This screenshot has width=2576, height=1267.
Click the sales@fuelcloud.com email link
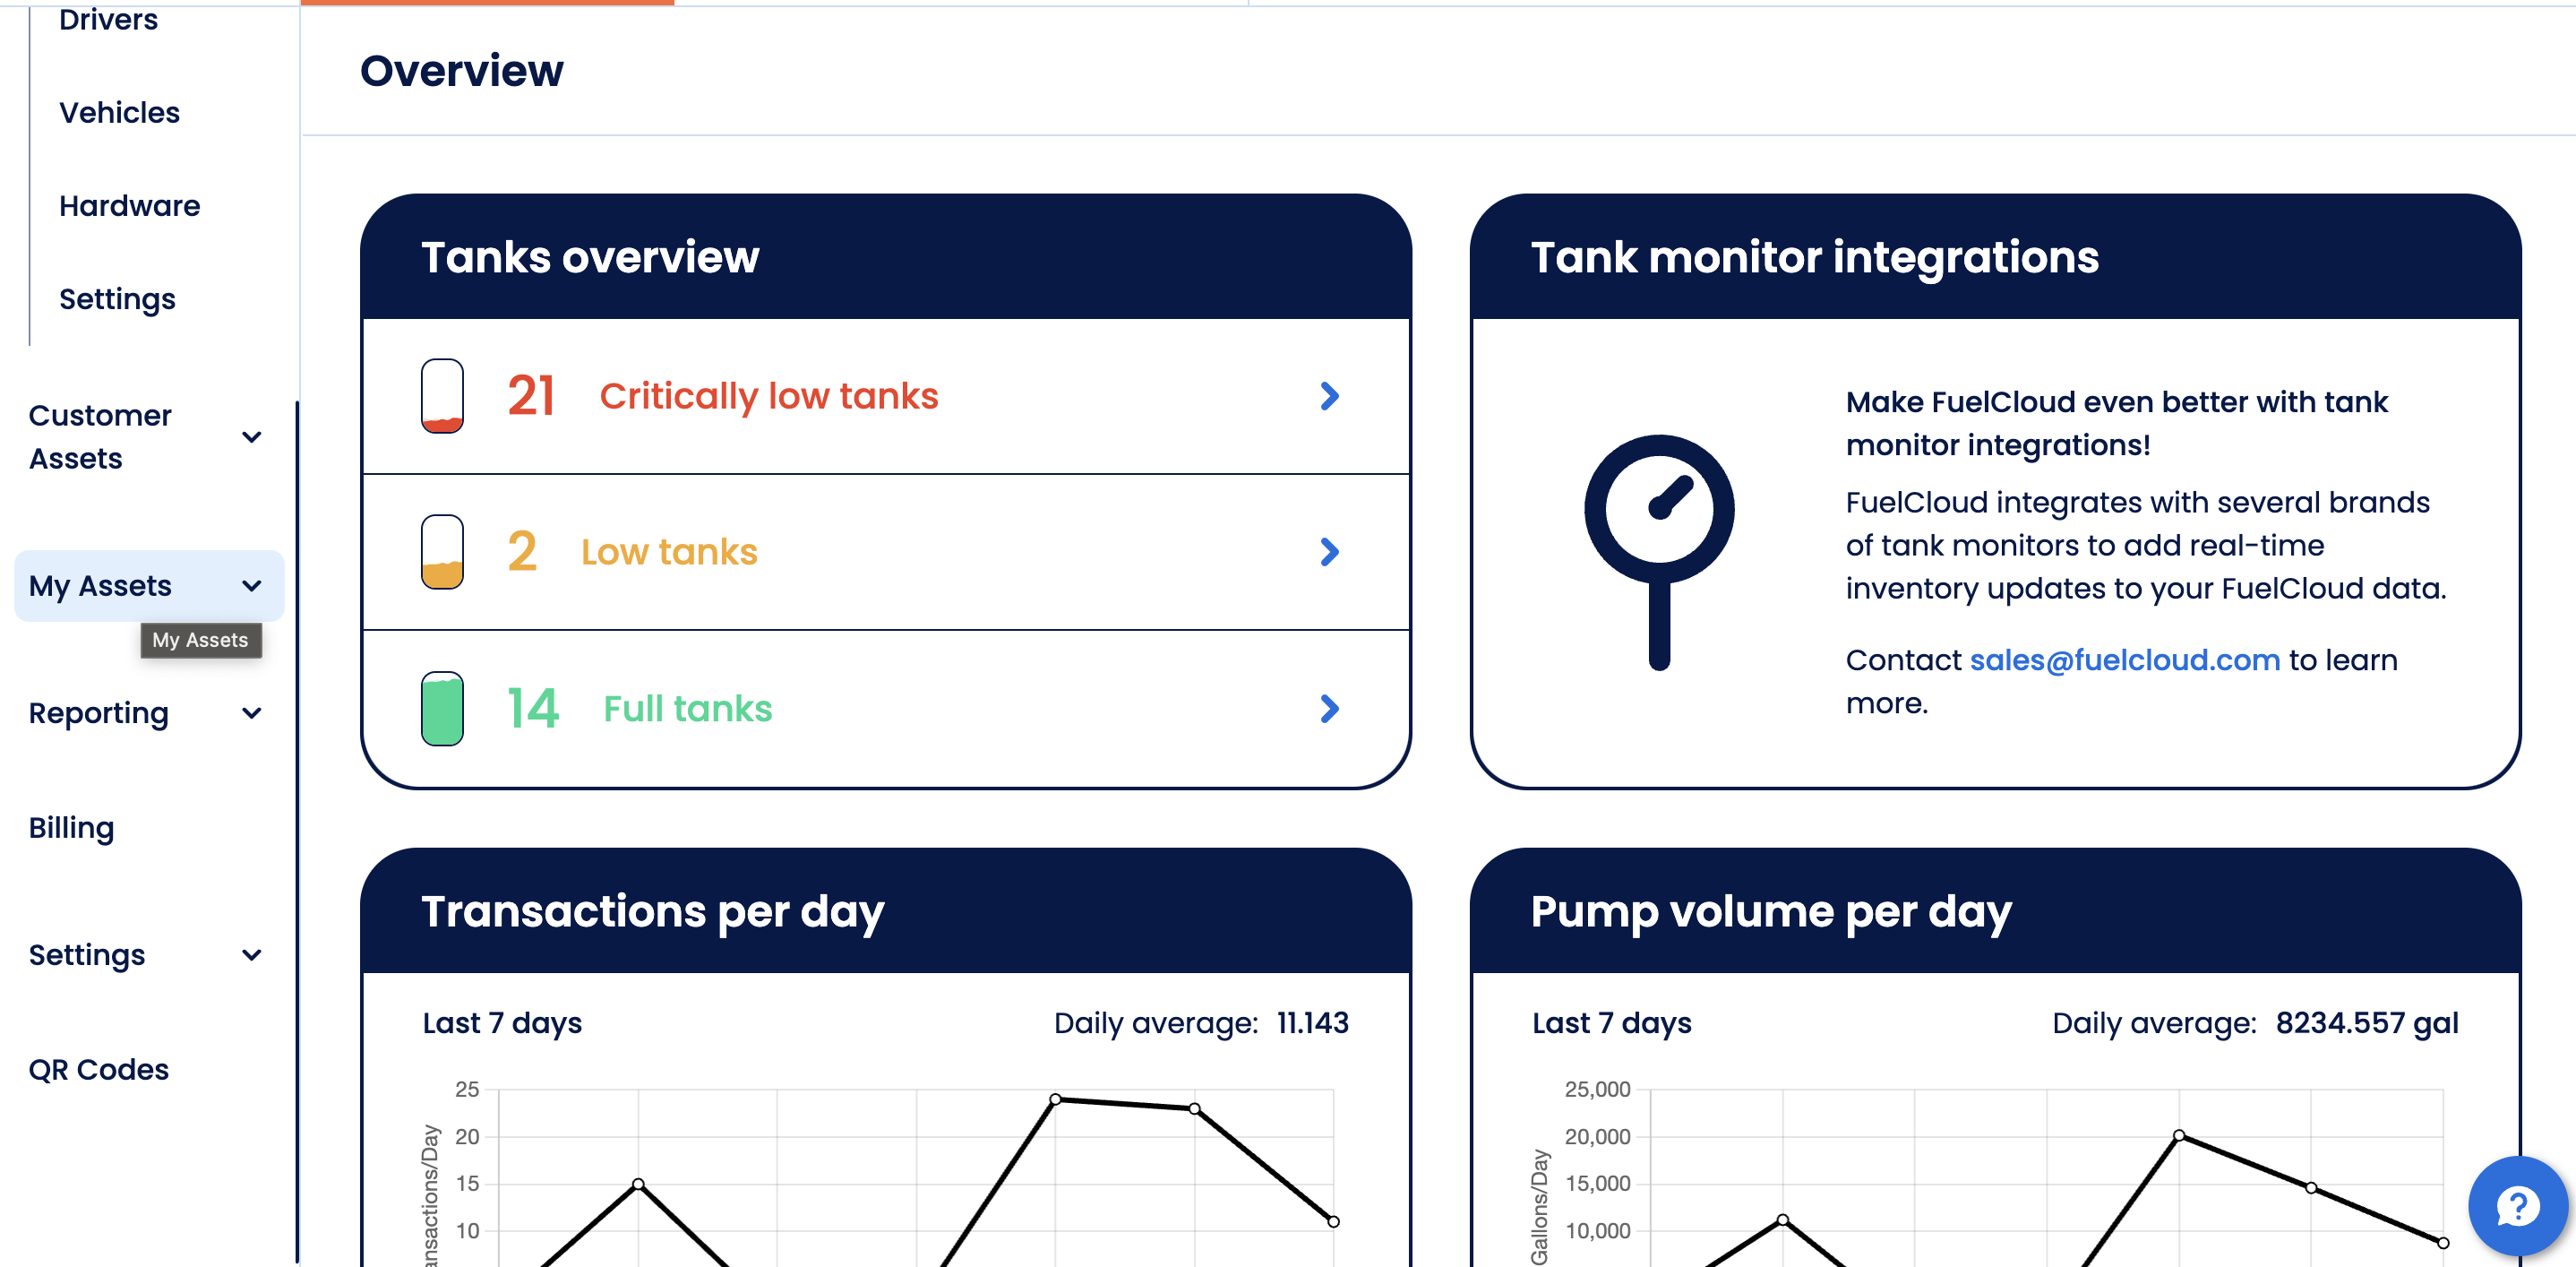[2124, 660]
